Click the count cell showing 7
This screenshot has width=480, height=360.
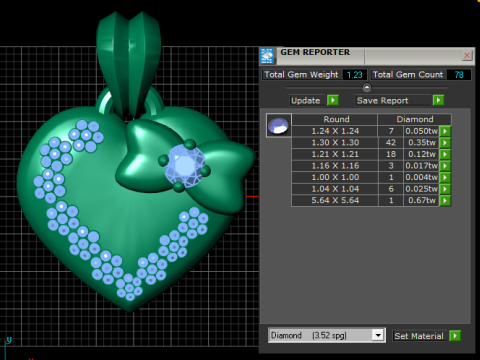click(391, 131)
